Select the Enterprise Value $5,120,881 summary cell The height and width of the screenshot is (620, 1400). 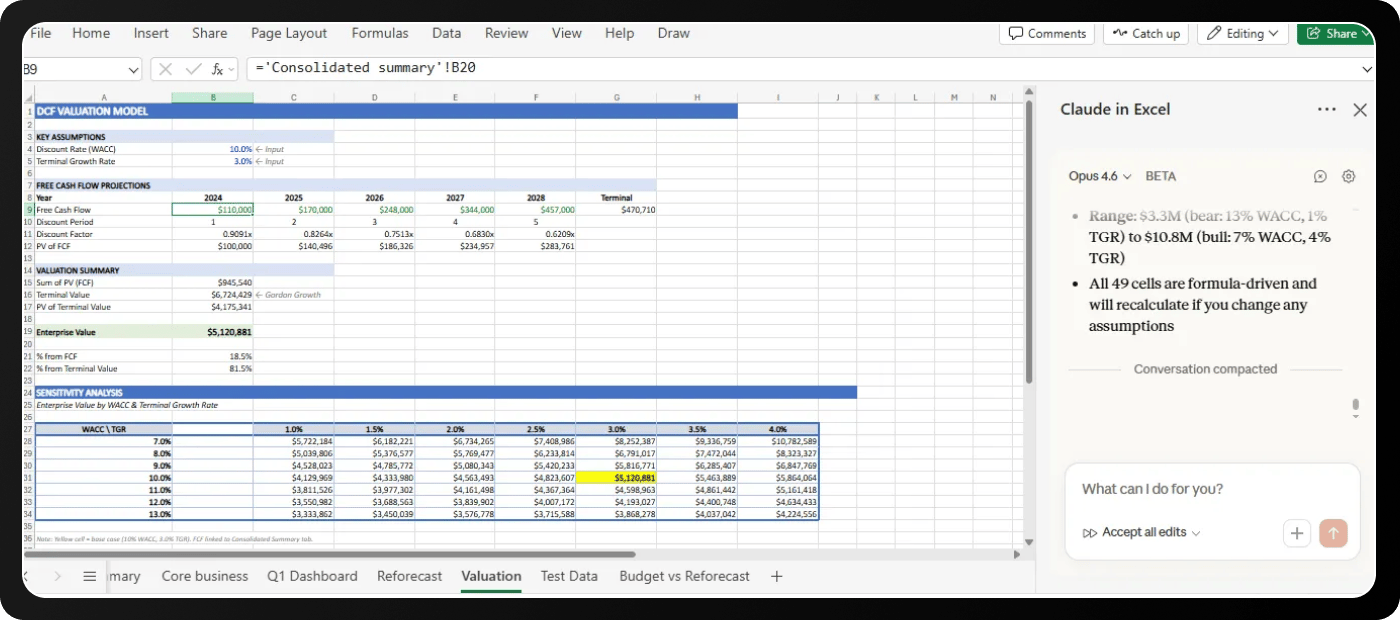coord(212,331)
